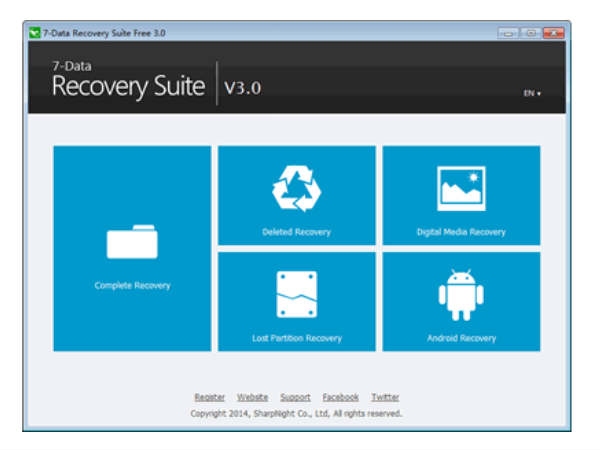This screenshot has height=450, width=600.
Task: Click the Android Recovery label
Action: (x=461, y=338)
